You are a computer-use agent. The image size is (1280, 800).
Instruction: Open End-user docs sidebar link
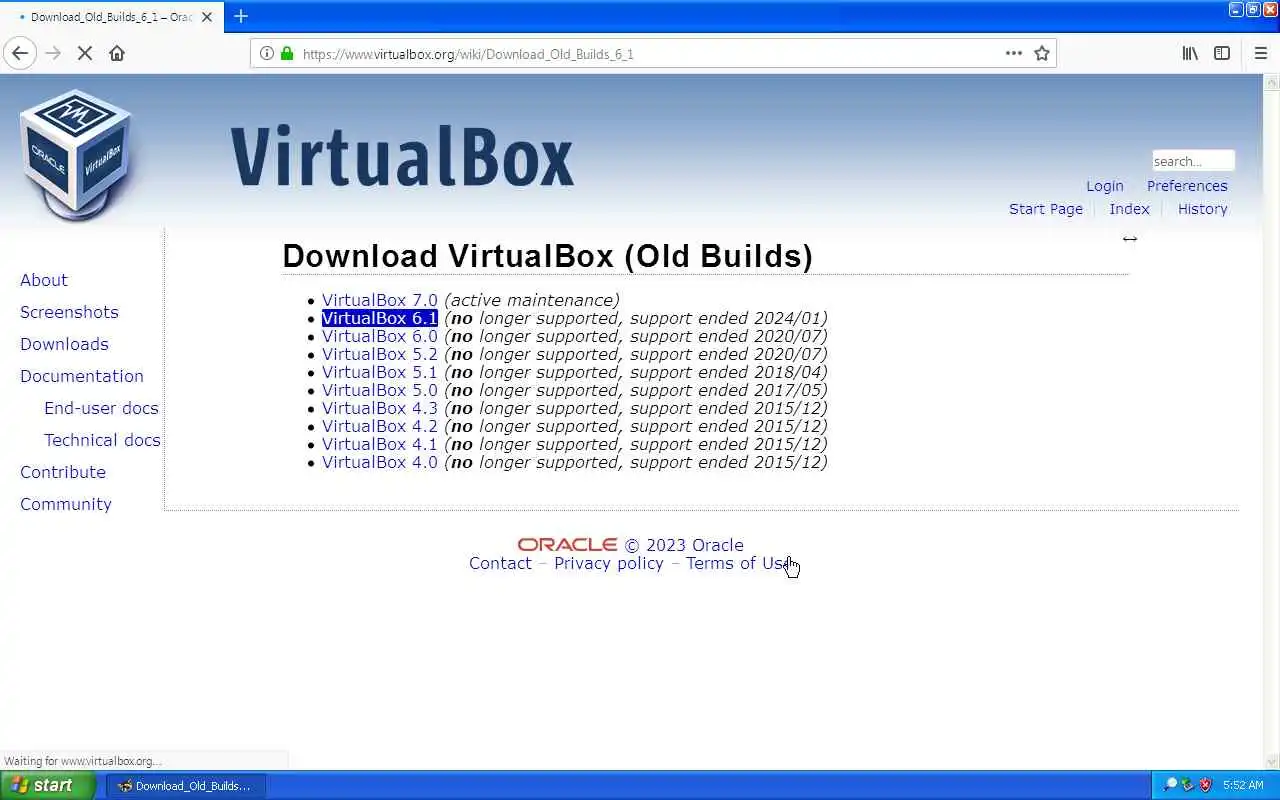[101, 408]
